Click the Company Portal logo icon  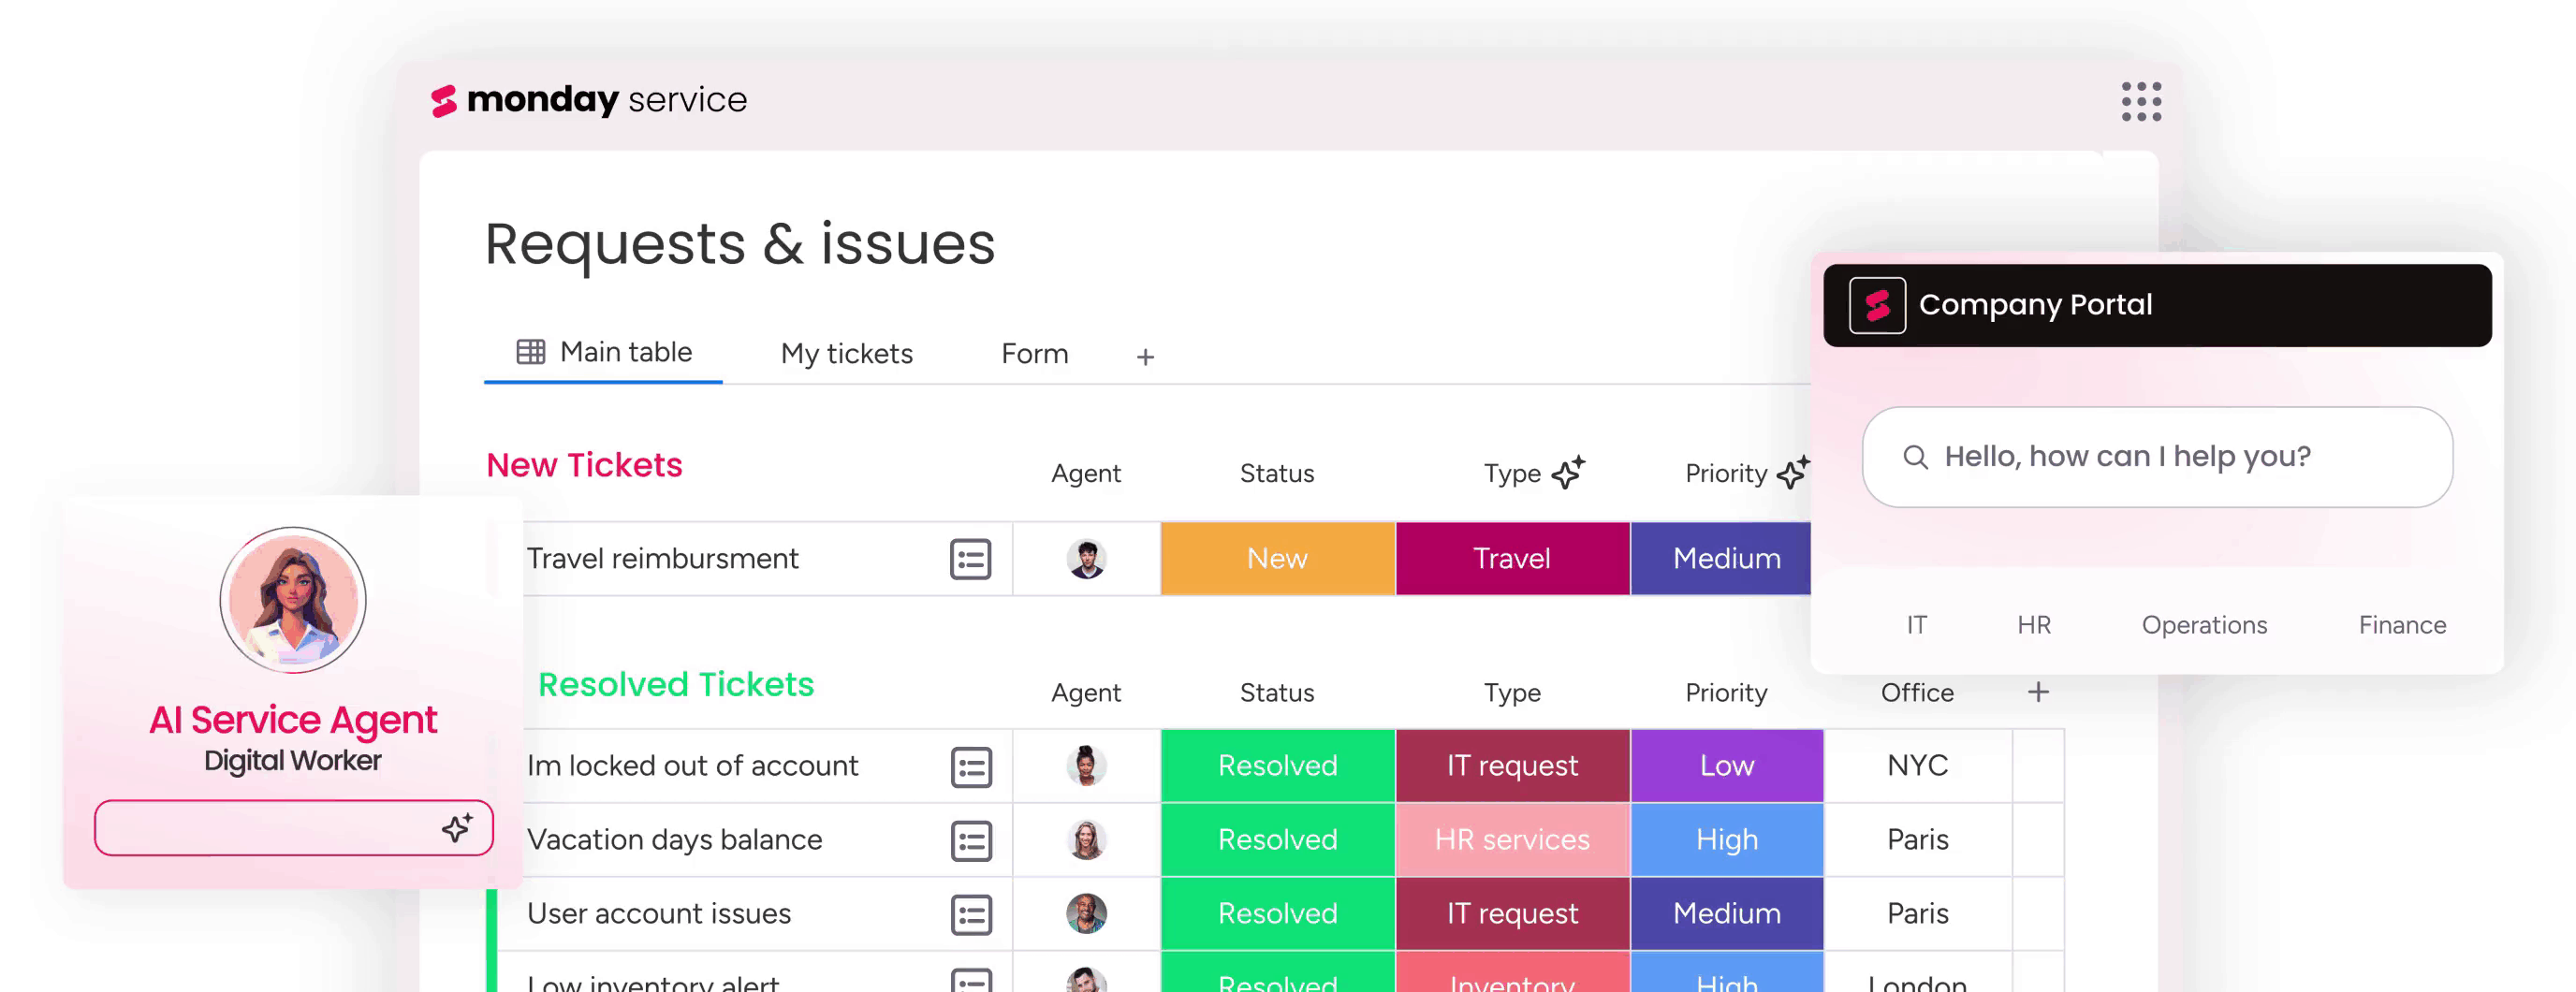1876,305
